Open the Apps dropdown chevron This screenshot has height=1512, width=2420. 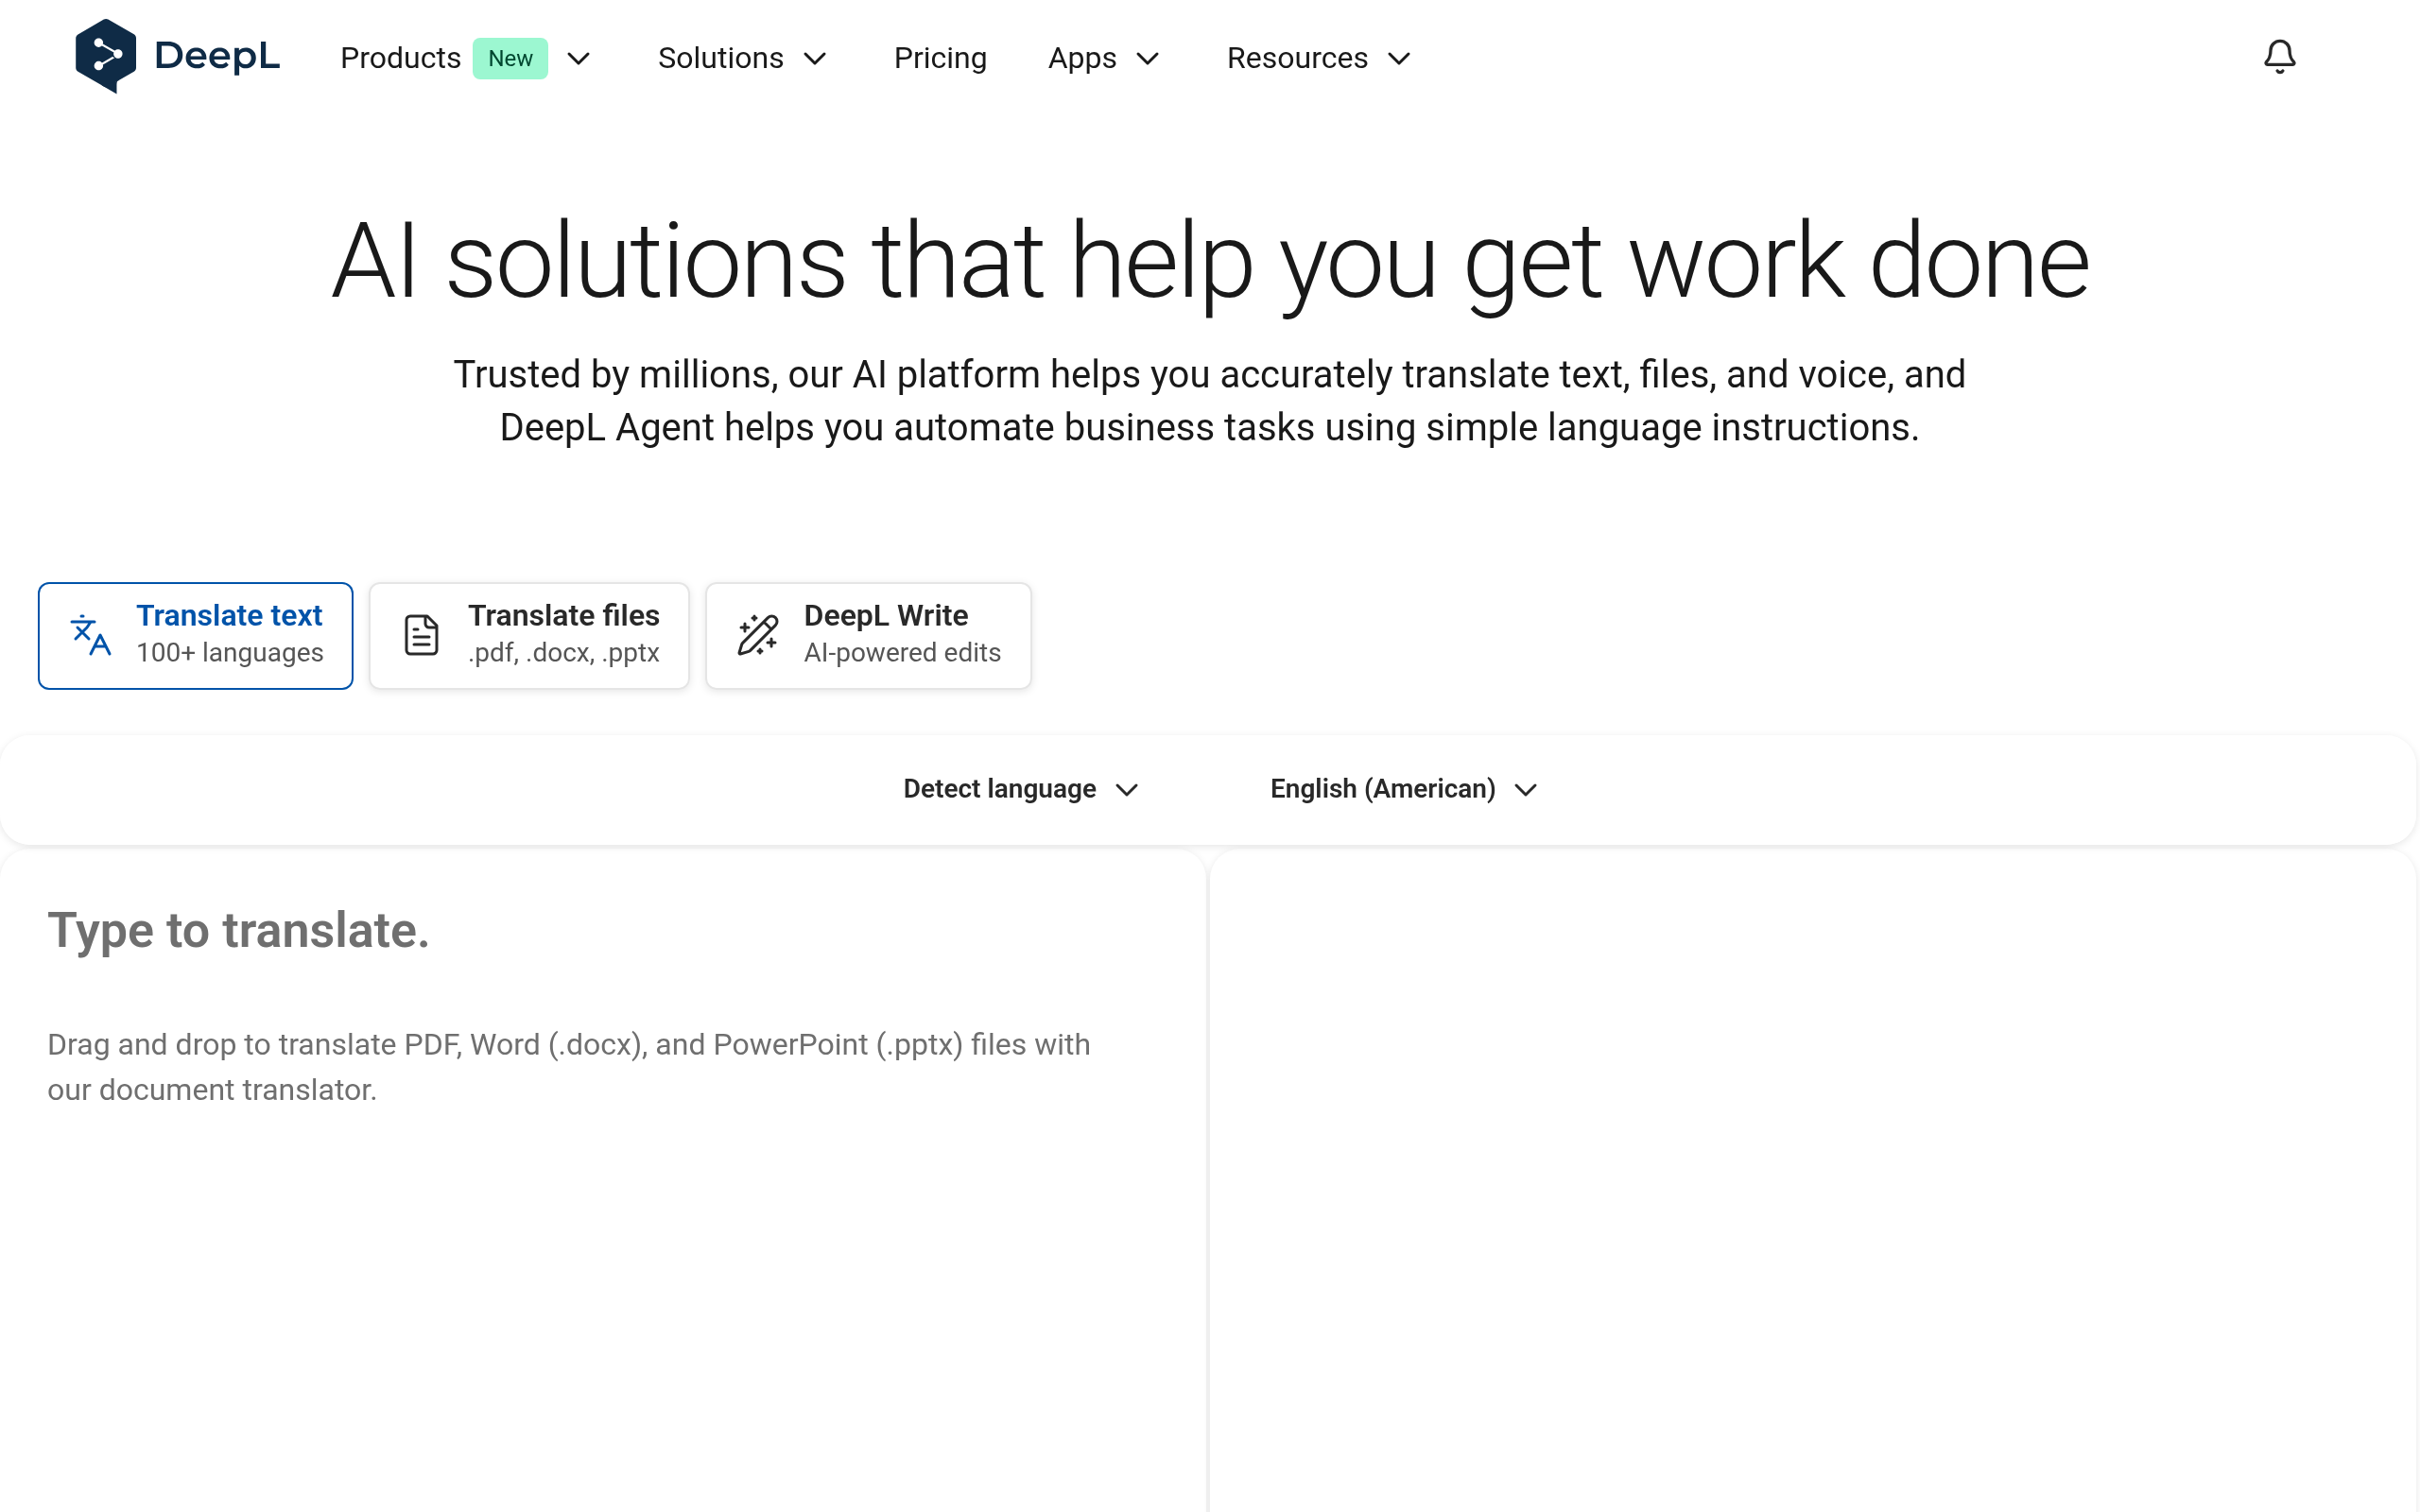pos(1148,59)
